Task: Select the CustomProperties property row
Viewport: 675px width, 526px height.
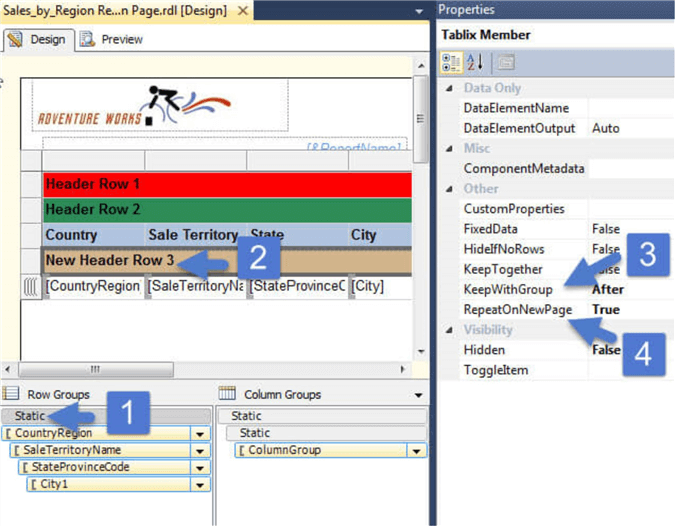Action: (567, 209)
